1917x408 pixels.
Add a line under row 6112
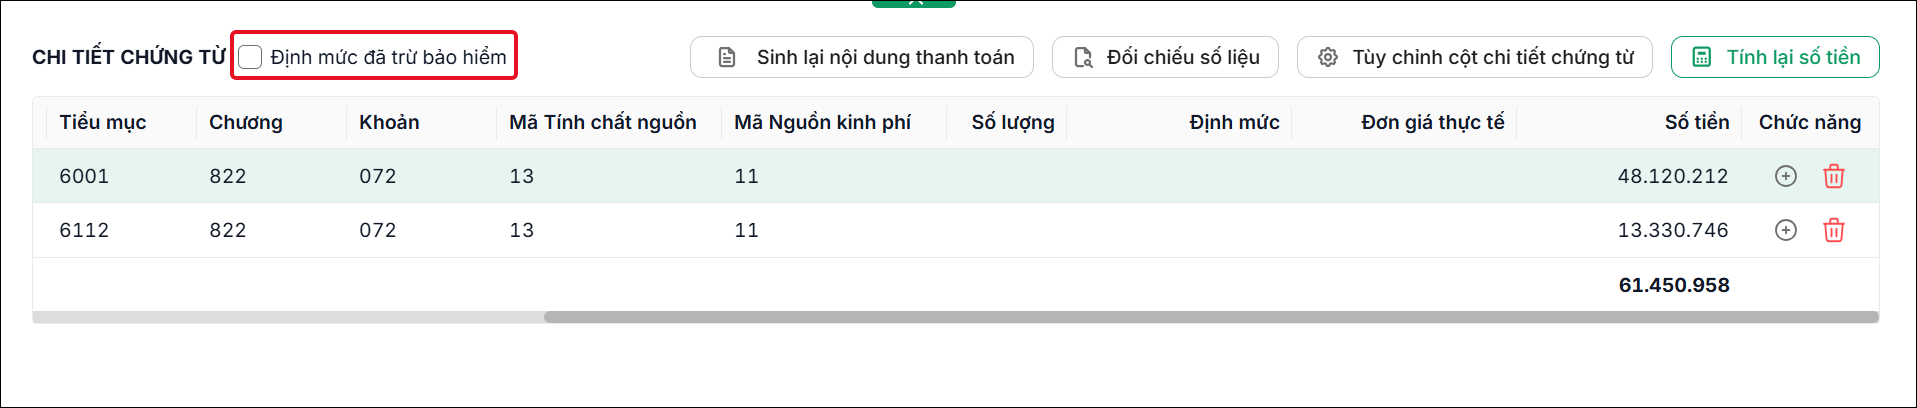tap(1785, 230)
